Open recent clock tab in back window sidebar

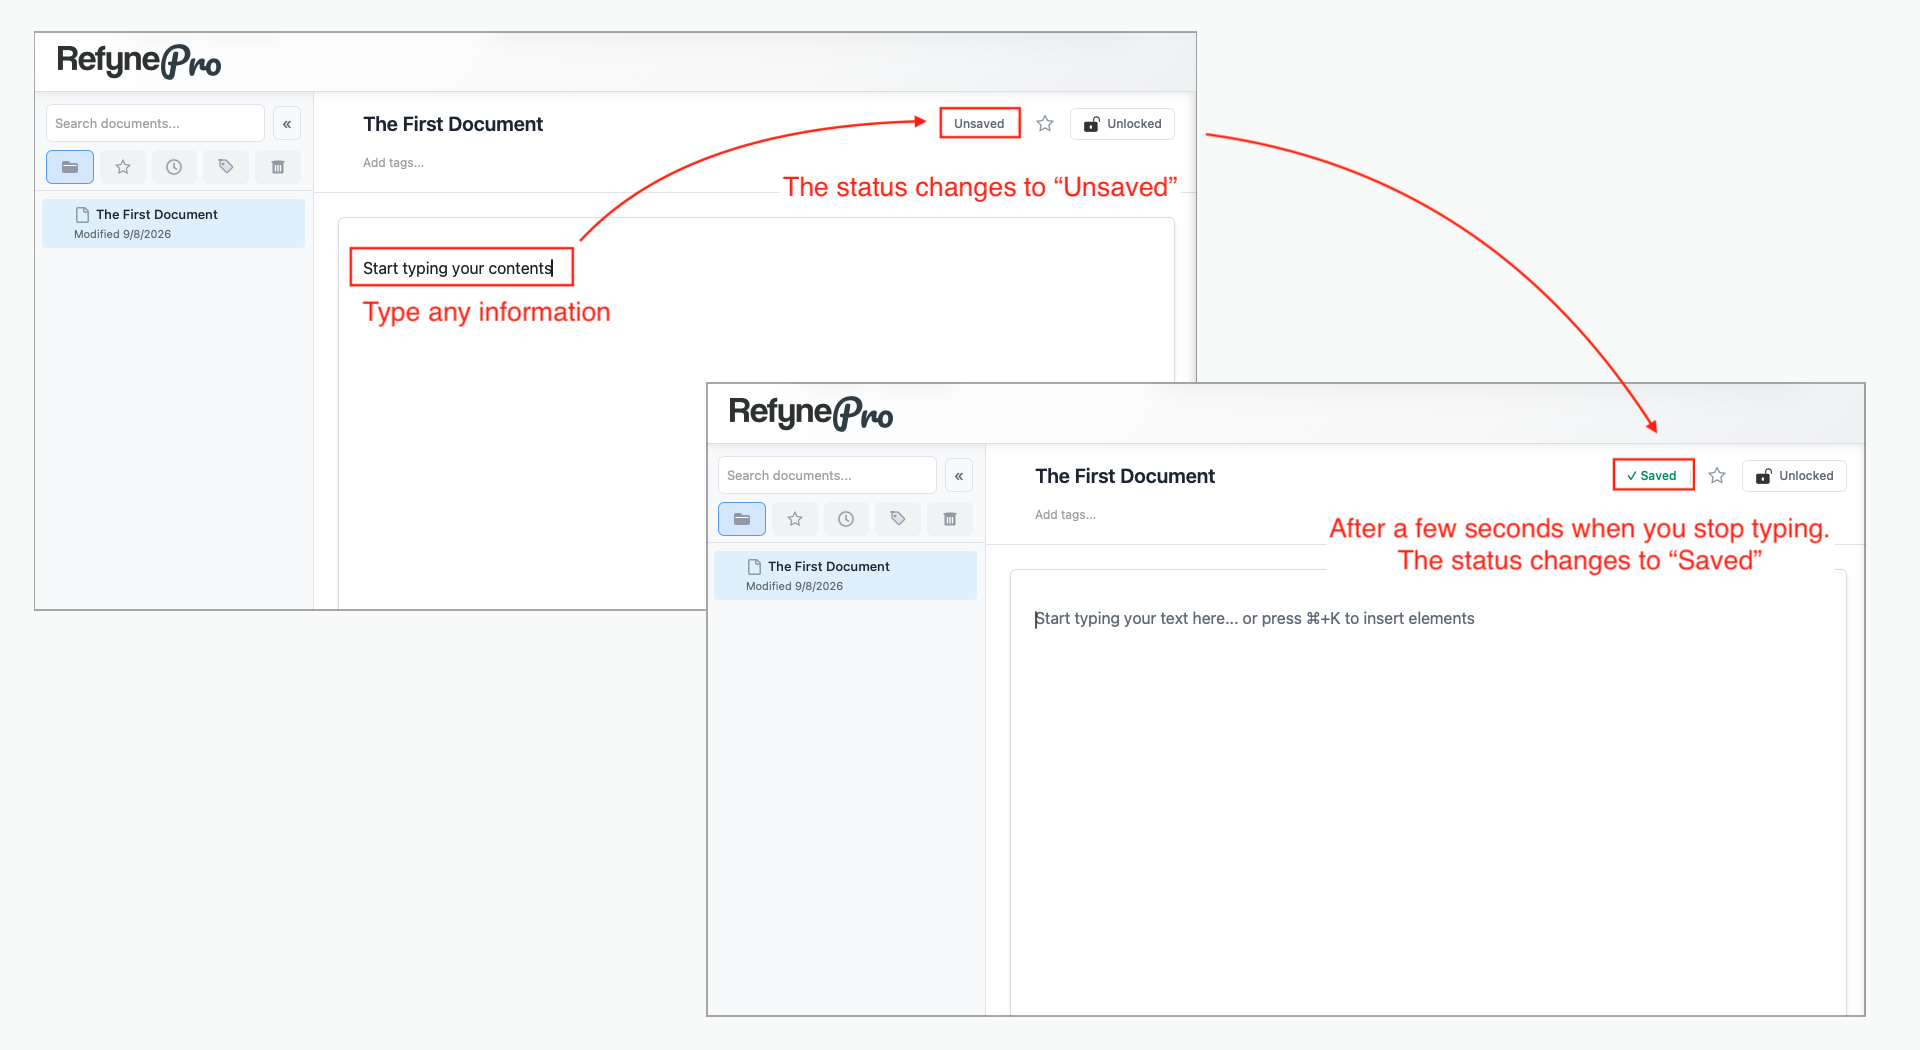click(174, 167)
